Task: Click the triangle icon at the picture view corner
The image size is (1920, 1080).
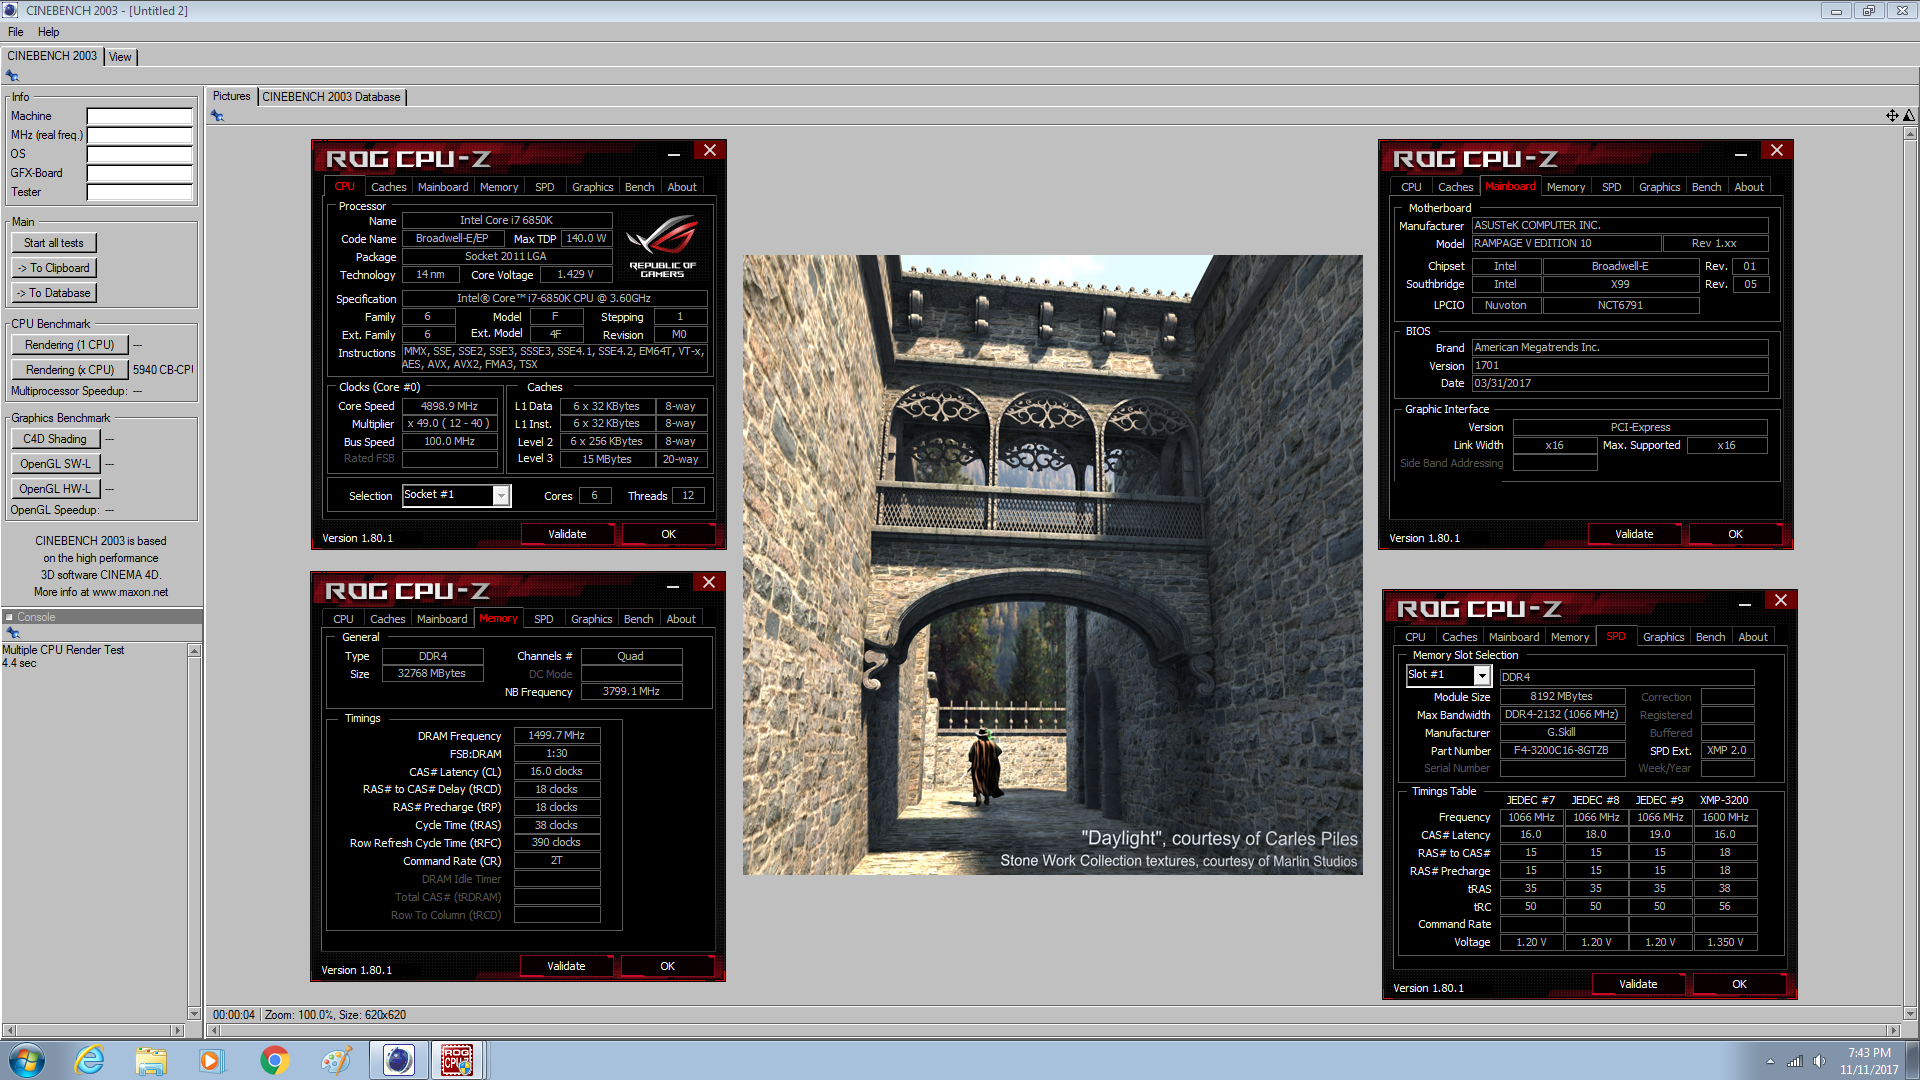Action: [1909, 116]
